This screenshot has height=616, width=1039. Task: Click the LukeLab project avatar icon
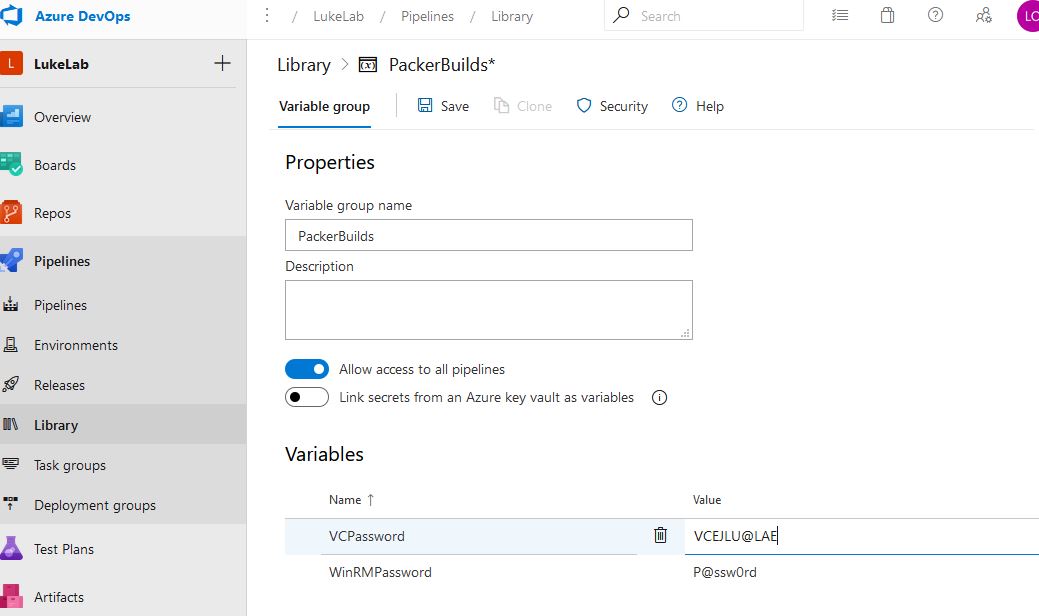click(x=11, y=64)
